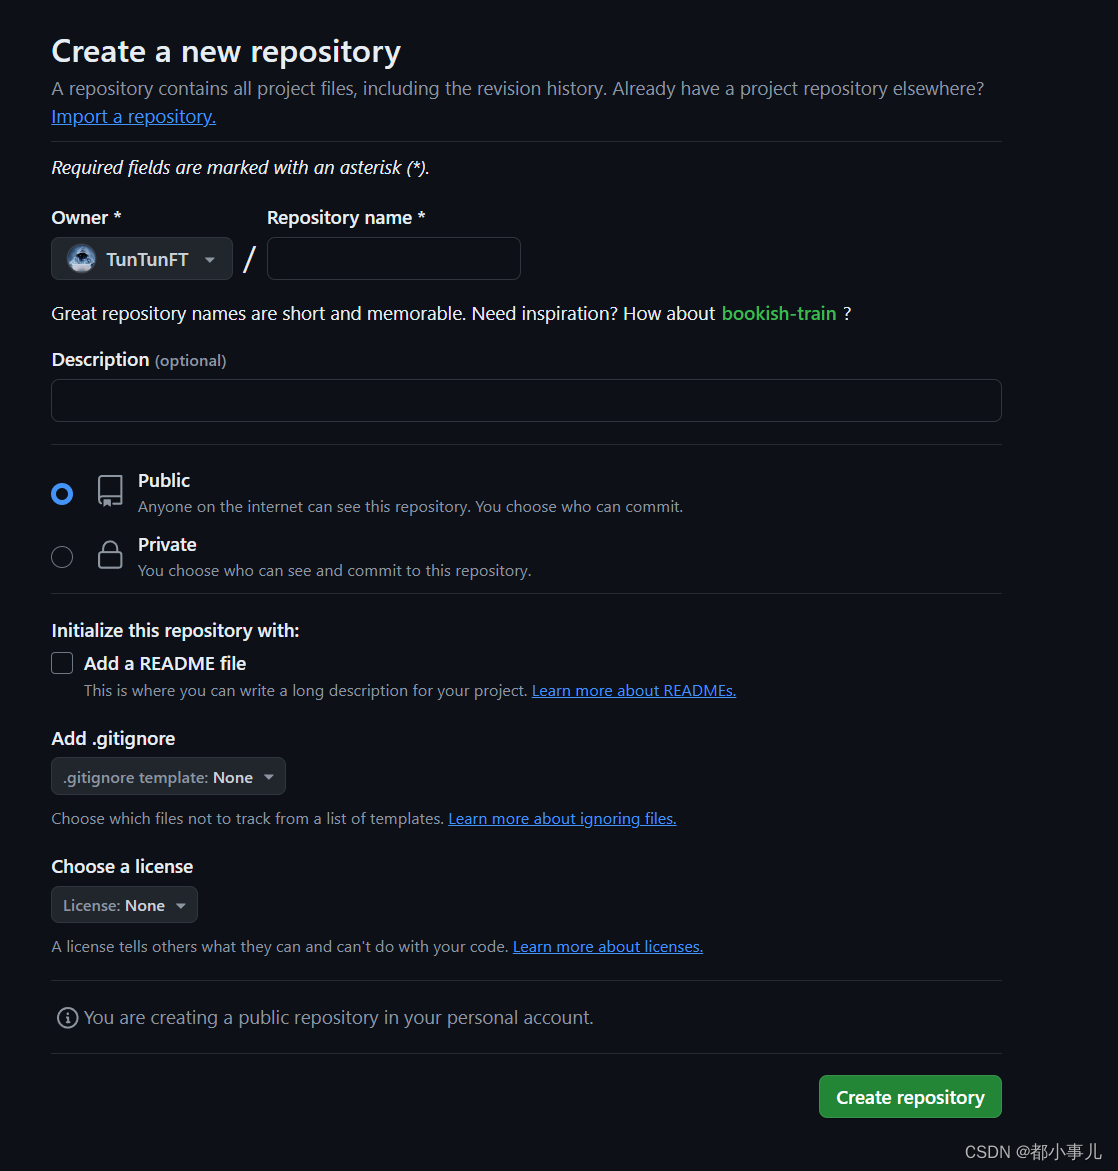
Task: Open the Owner TunTunFT dropdown
Action: point(142,259)
